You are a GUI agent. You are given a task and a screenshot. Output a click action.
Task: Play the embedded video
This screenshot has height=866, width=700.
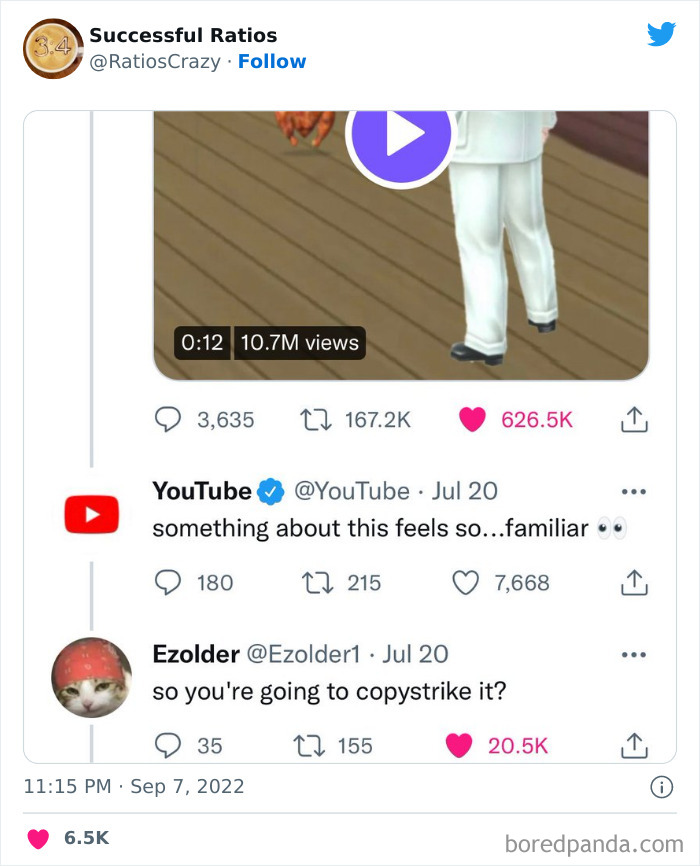tap(399, 135)
